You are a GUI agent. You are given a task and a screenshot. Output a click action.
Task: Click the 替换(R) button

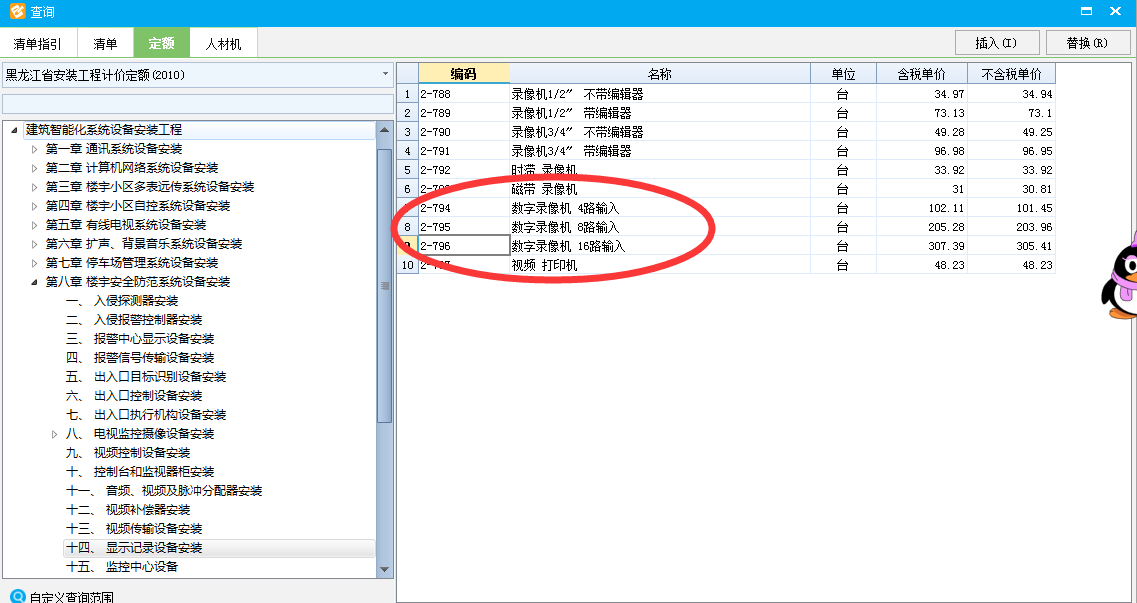[x=1088, y=43]
